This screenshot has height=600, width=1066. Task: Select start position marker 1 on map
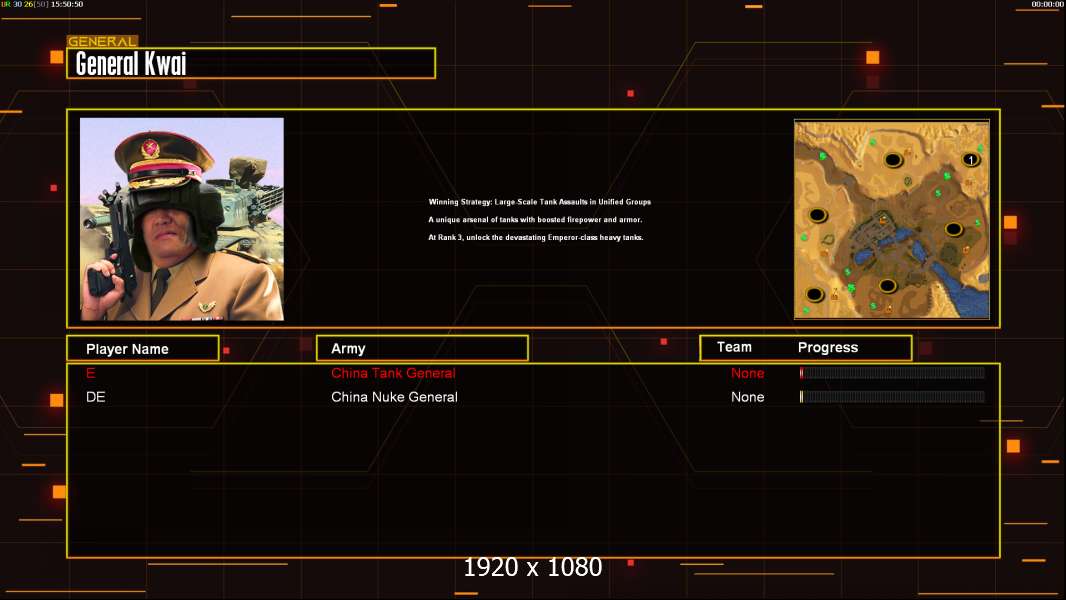click(970, 160)
